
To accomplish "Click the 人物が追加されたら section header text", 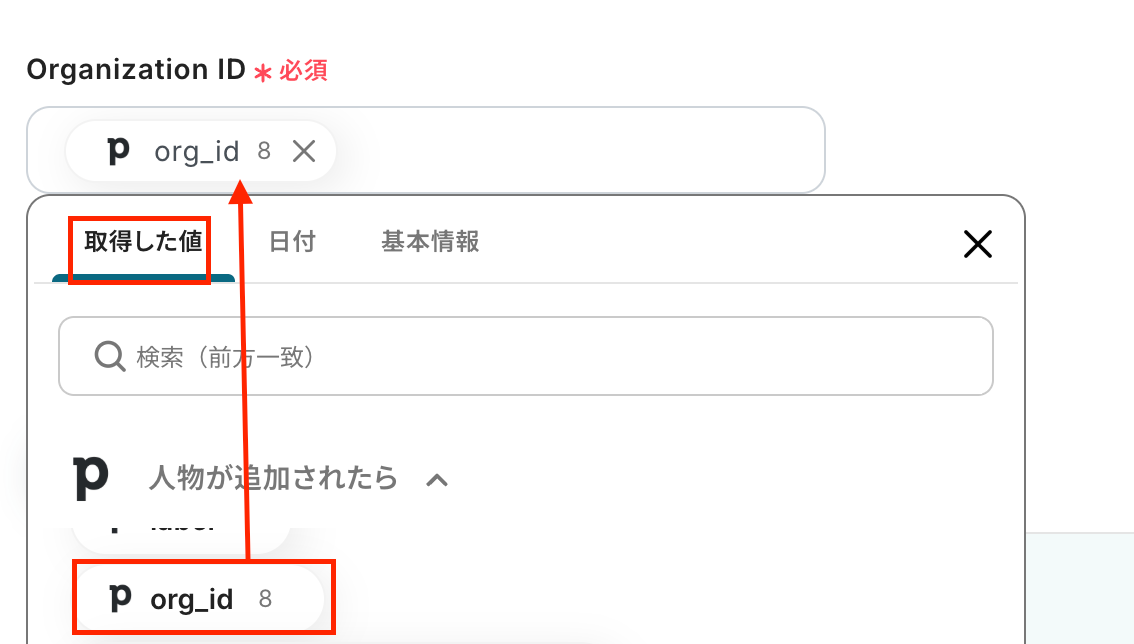I will pos(273,478).
